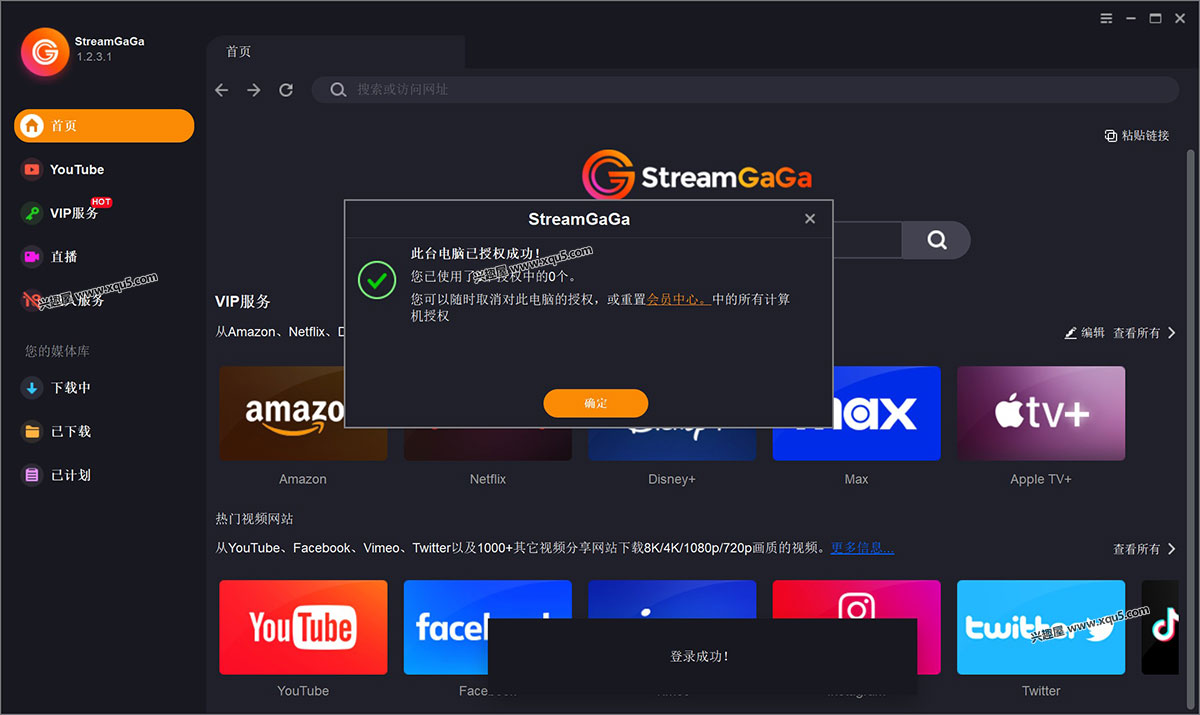This screenshot has width=1200, height=715.
Task: Click 查看所有 beside 编辑 in VIP服务
Action: pyautogui.click(x=1145, y=333)
